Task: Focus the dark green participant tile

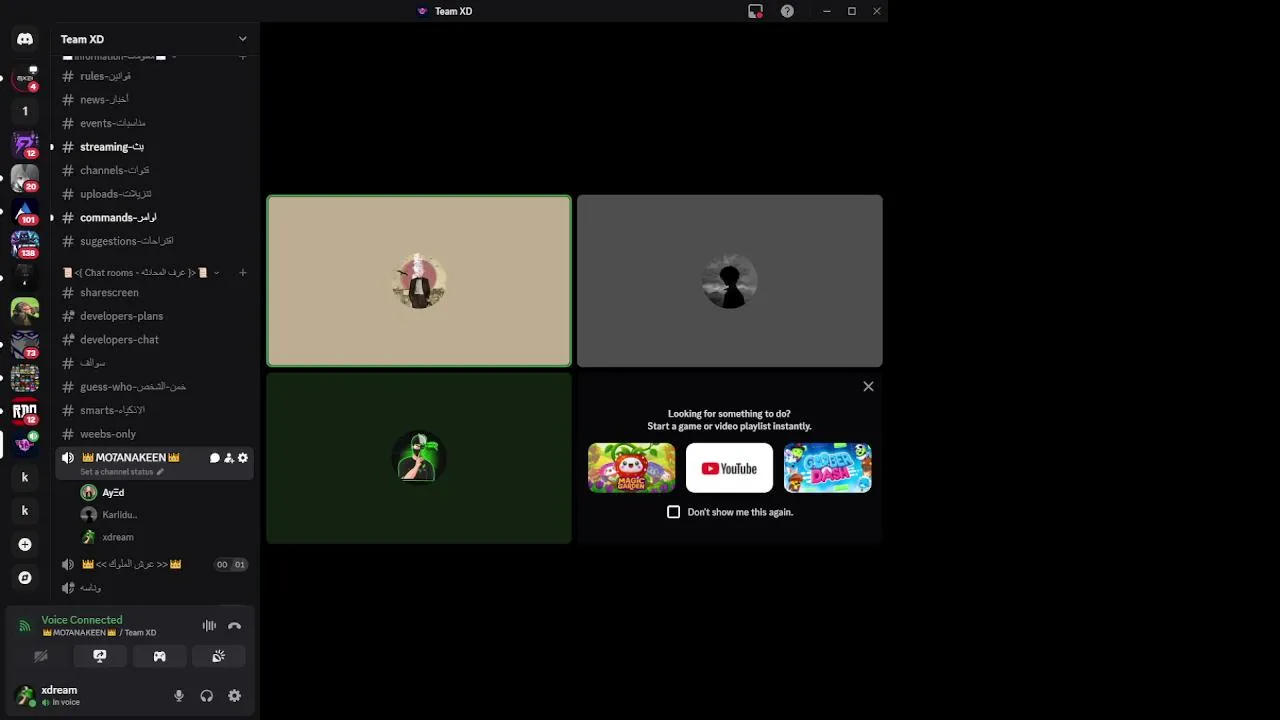Action: (419, 458)
